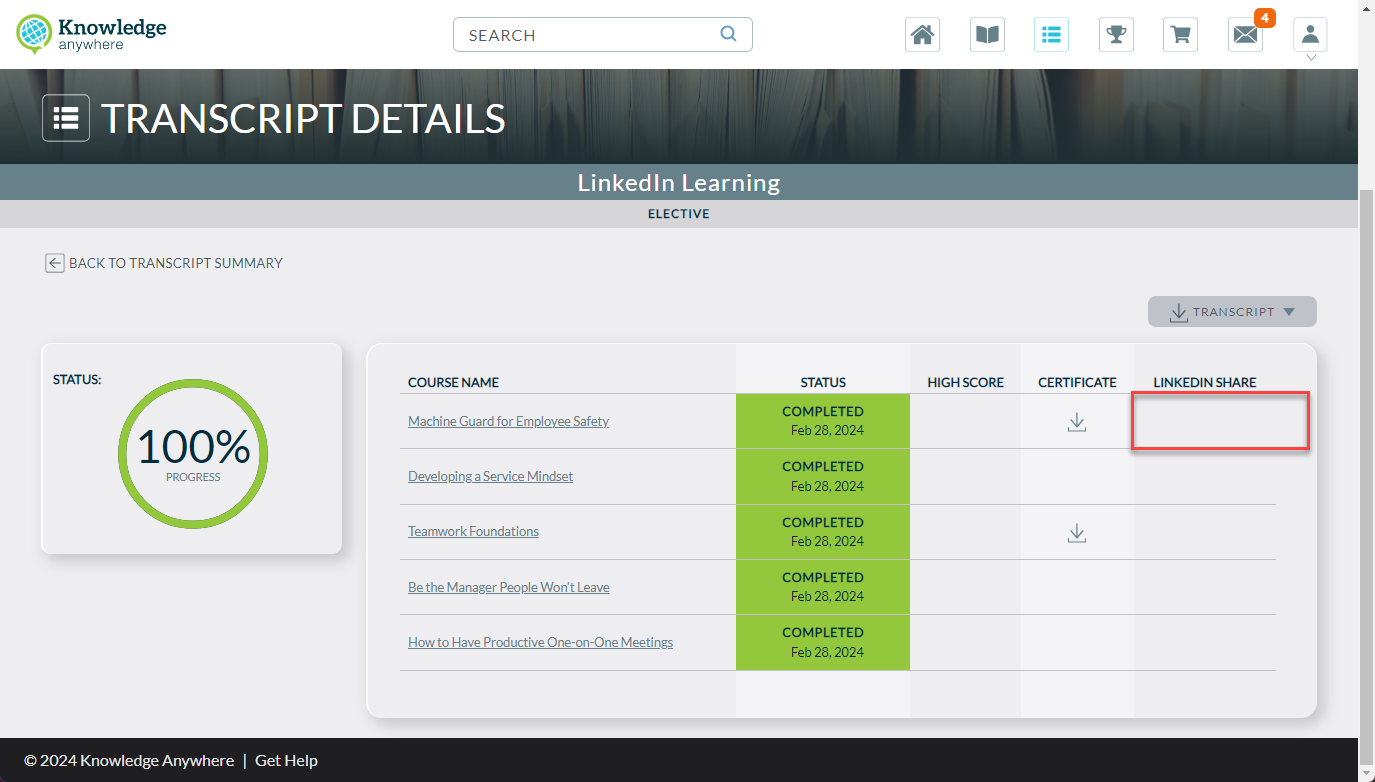Screen dimensions: 1375x782
Task: Click the Transcript Details heading icon
Action: [x=66, y=118]
